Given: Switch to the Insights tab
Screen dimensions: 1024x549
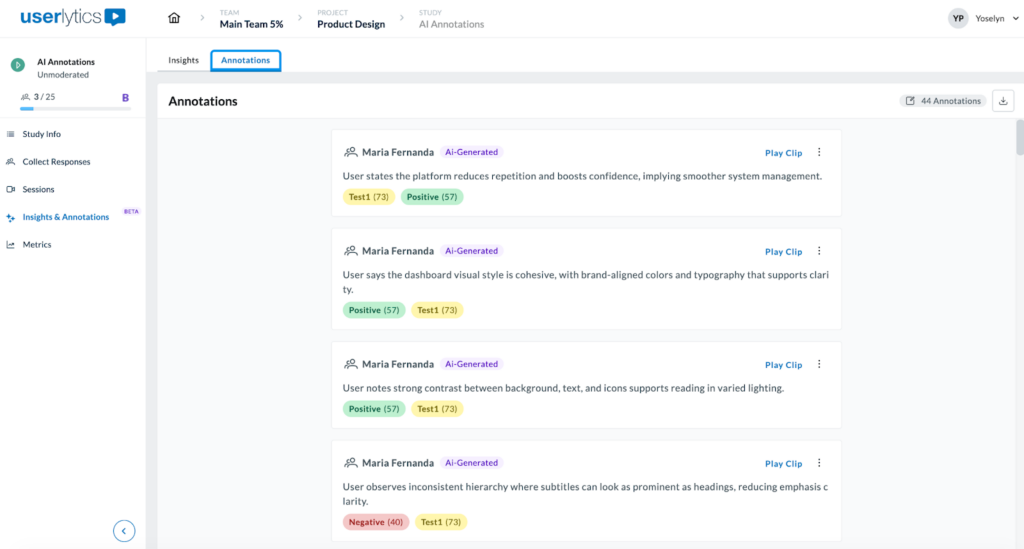Looking at the screenshot, I should (183, 60).
